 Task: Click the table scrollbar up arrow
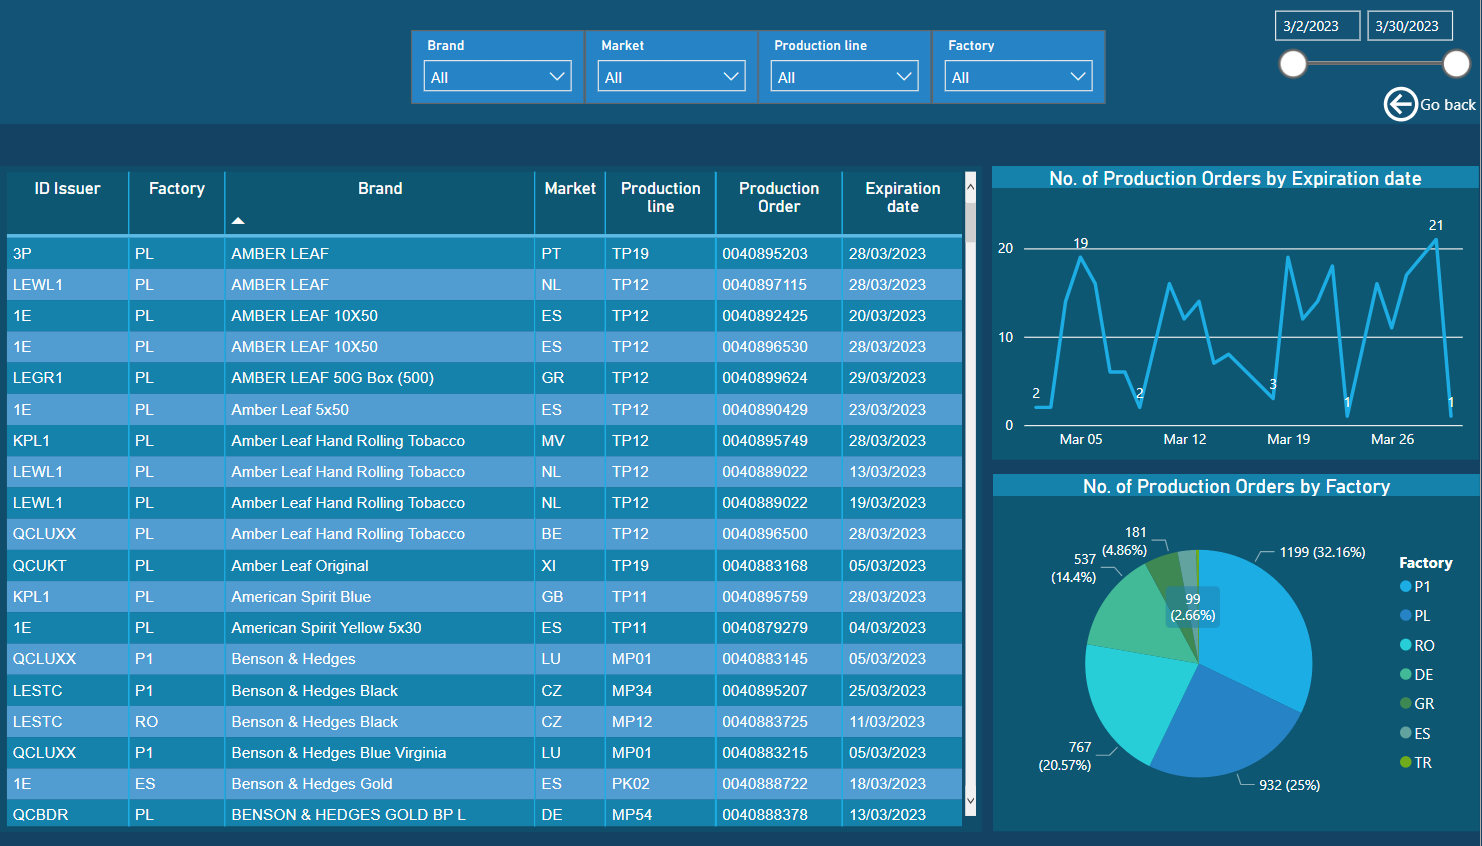(x=970, y=188)
